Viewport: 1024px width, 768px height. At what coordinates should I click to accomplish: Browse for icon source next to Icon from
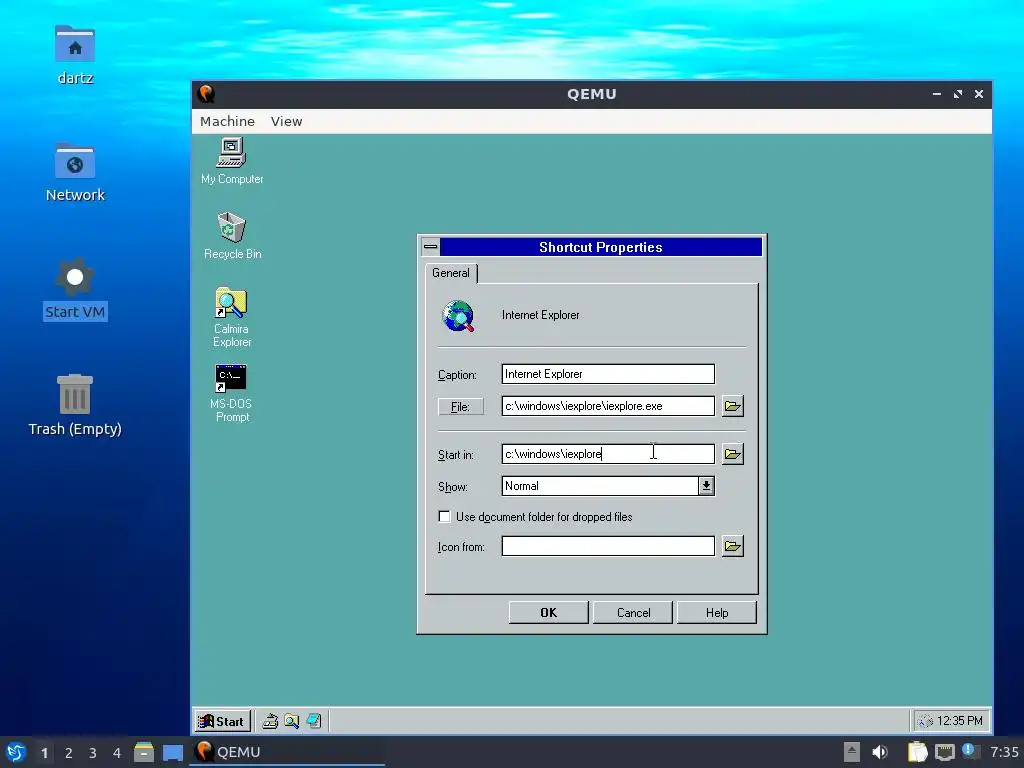pyautogui.click(x=733, y=546)
